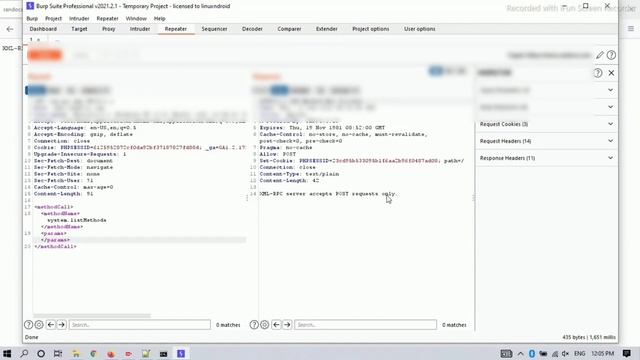Click the system.listMethods line in request
This screenshot has height=360, width=640.
click(77, 220)
